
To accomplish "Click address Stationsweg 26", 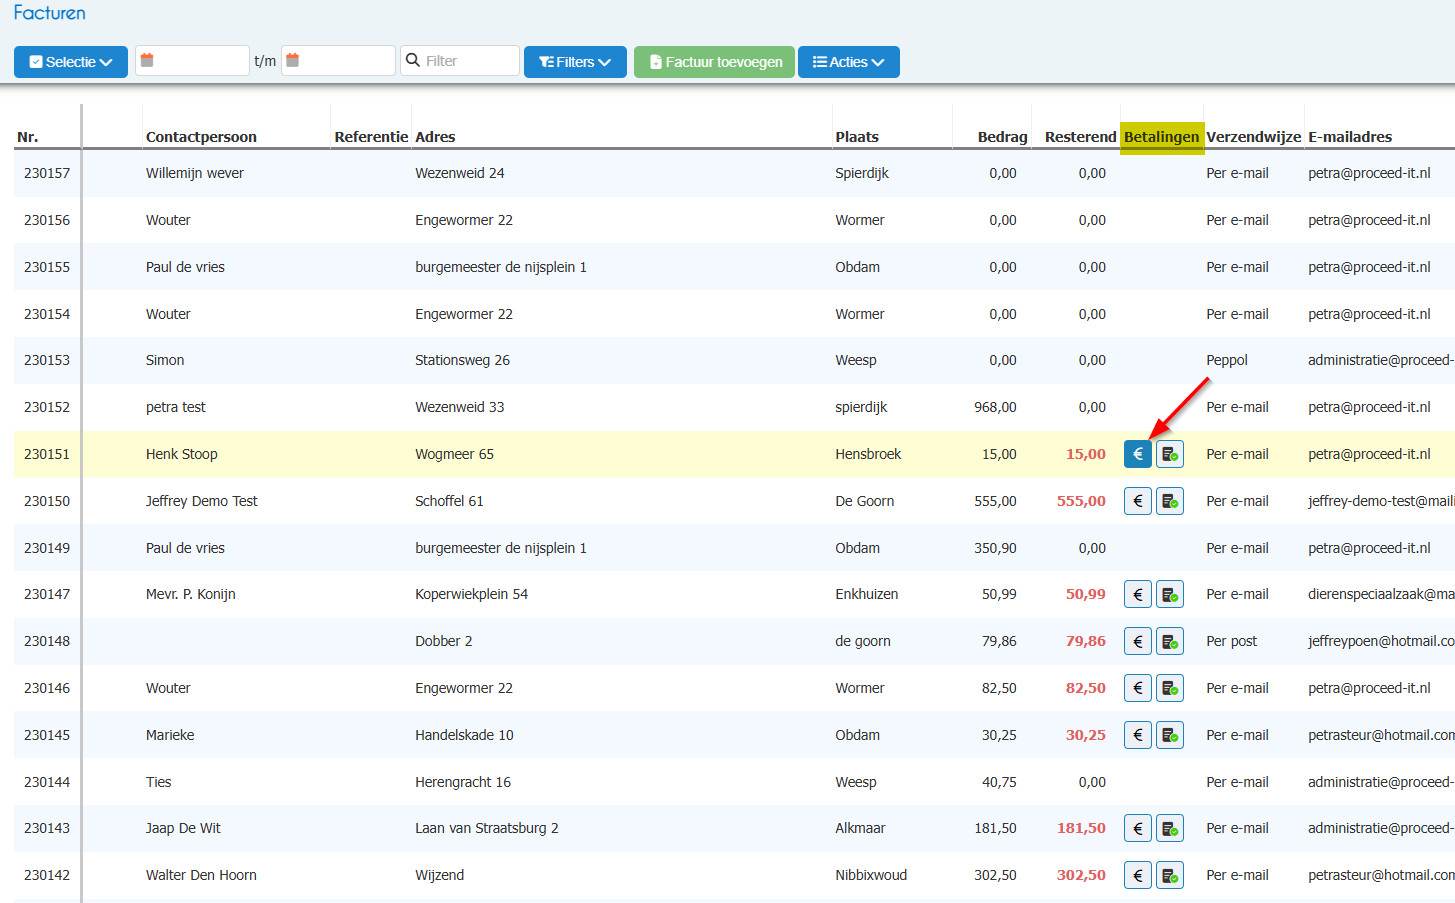I will tap(462, 360).
